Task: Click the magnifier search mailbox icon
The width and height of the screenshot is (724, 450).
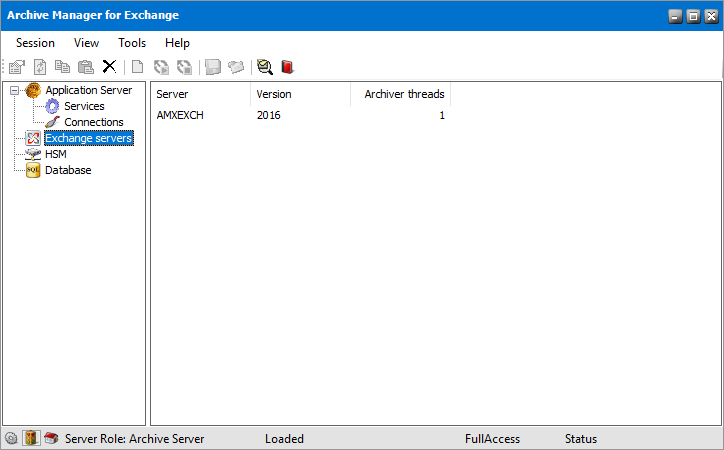Action: [x=265, y=67]
